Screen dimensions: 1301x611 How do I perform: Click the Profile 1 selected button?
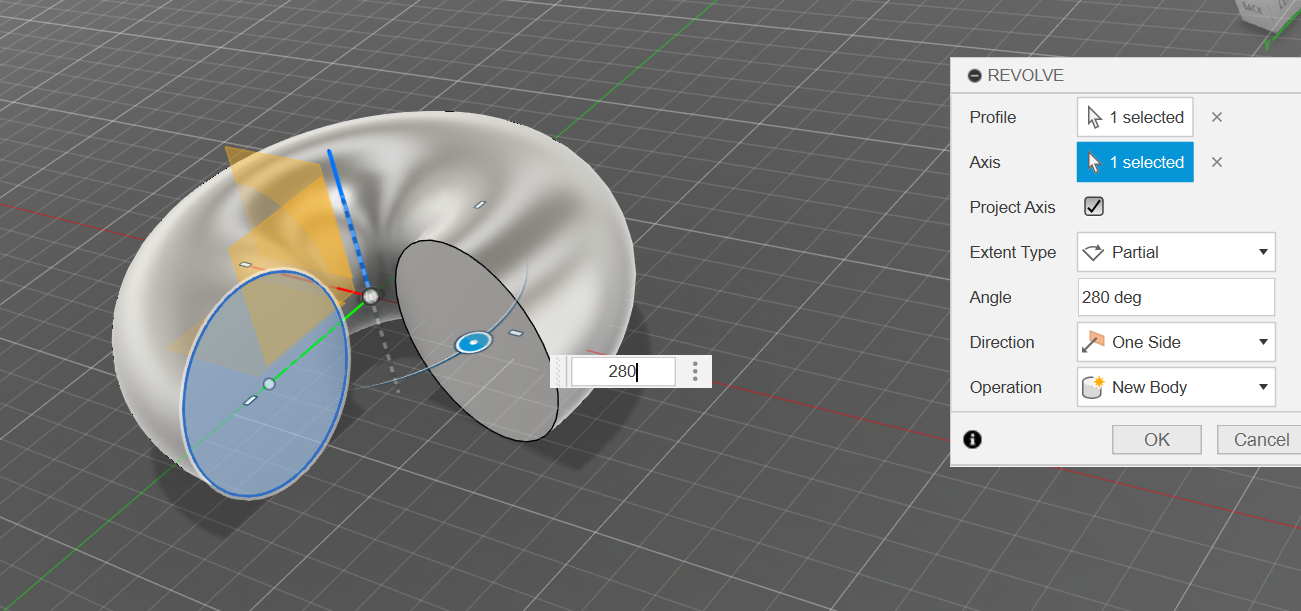[1135, 117]
